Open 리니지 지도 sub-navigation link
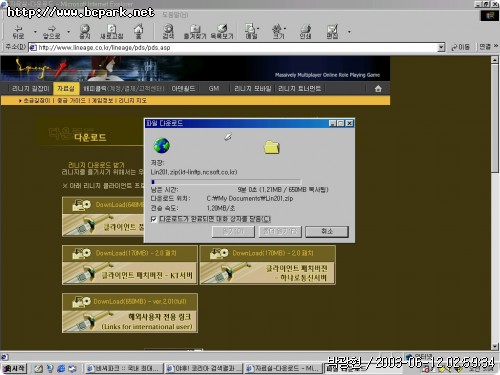The height and width of the screenshot is (375, 500). pos(133,100)
